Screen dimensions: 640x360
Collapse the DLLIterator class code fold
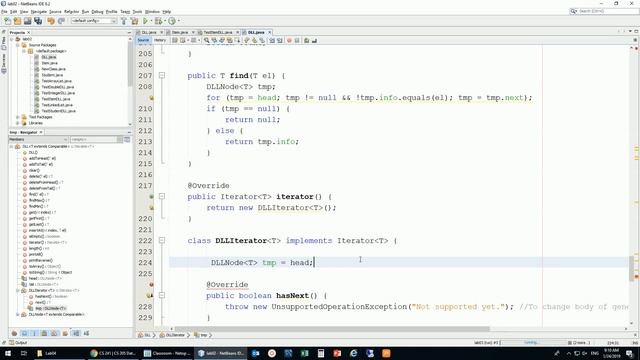[x=162, y=240]
